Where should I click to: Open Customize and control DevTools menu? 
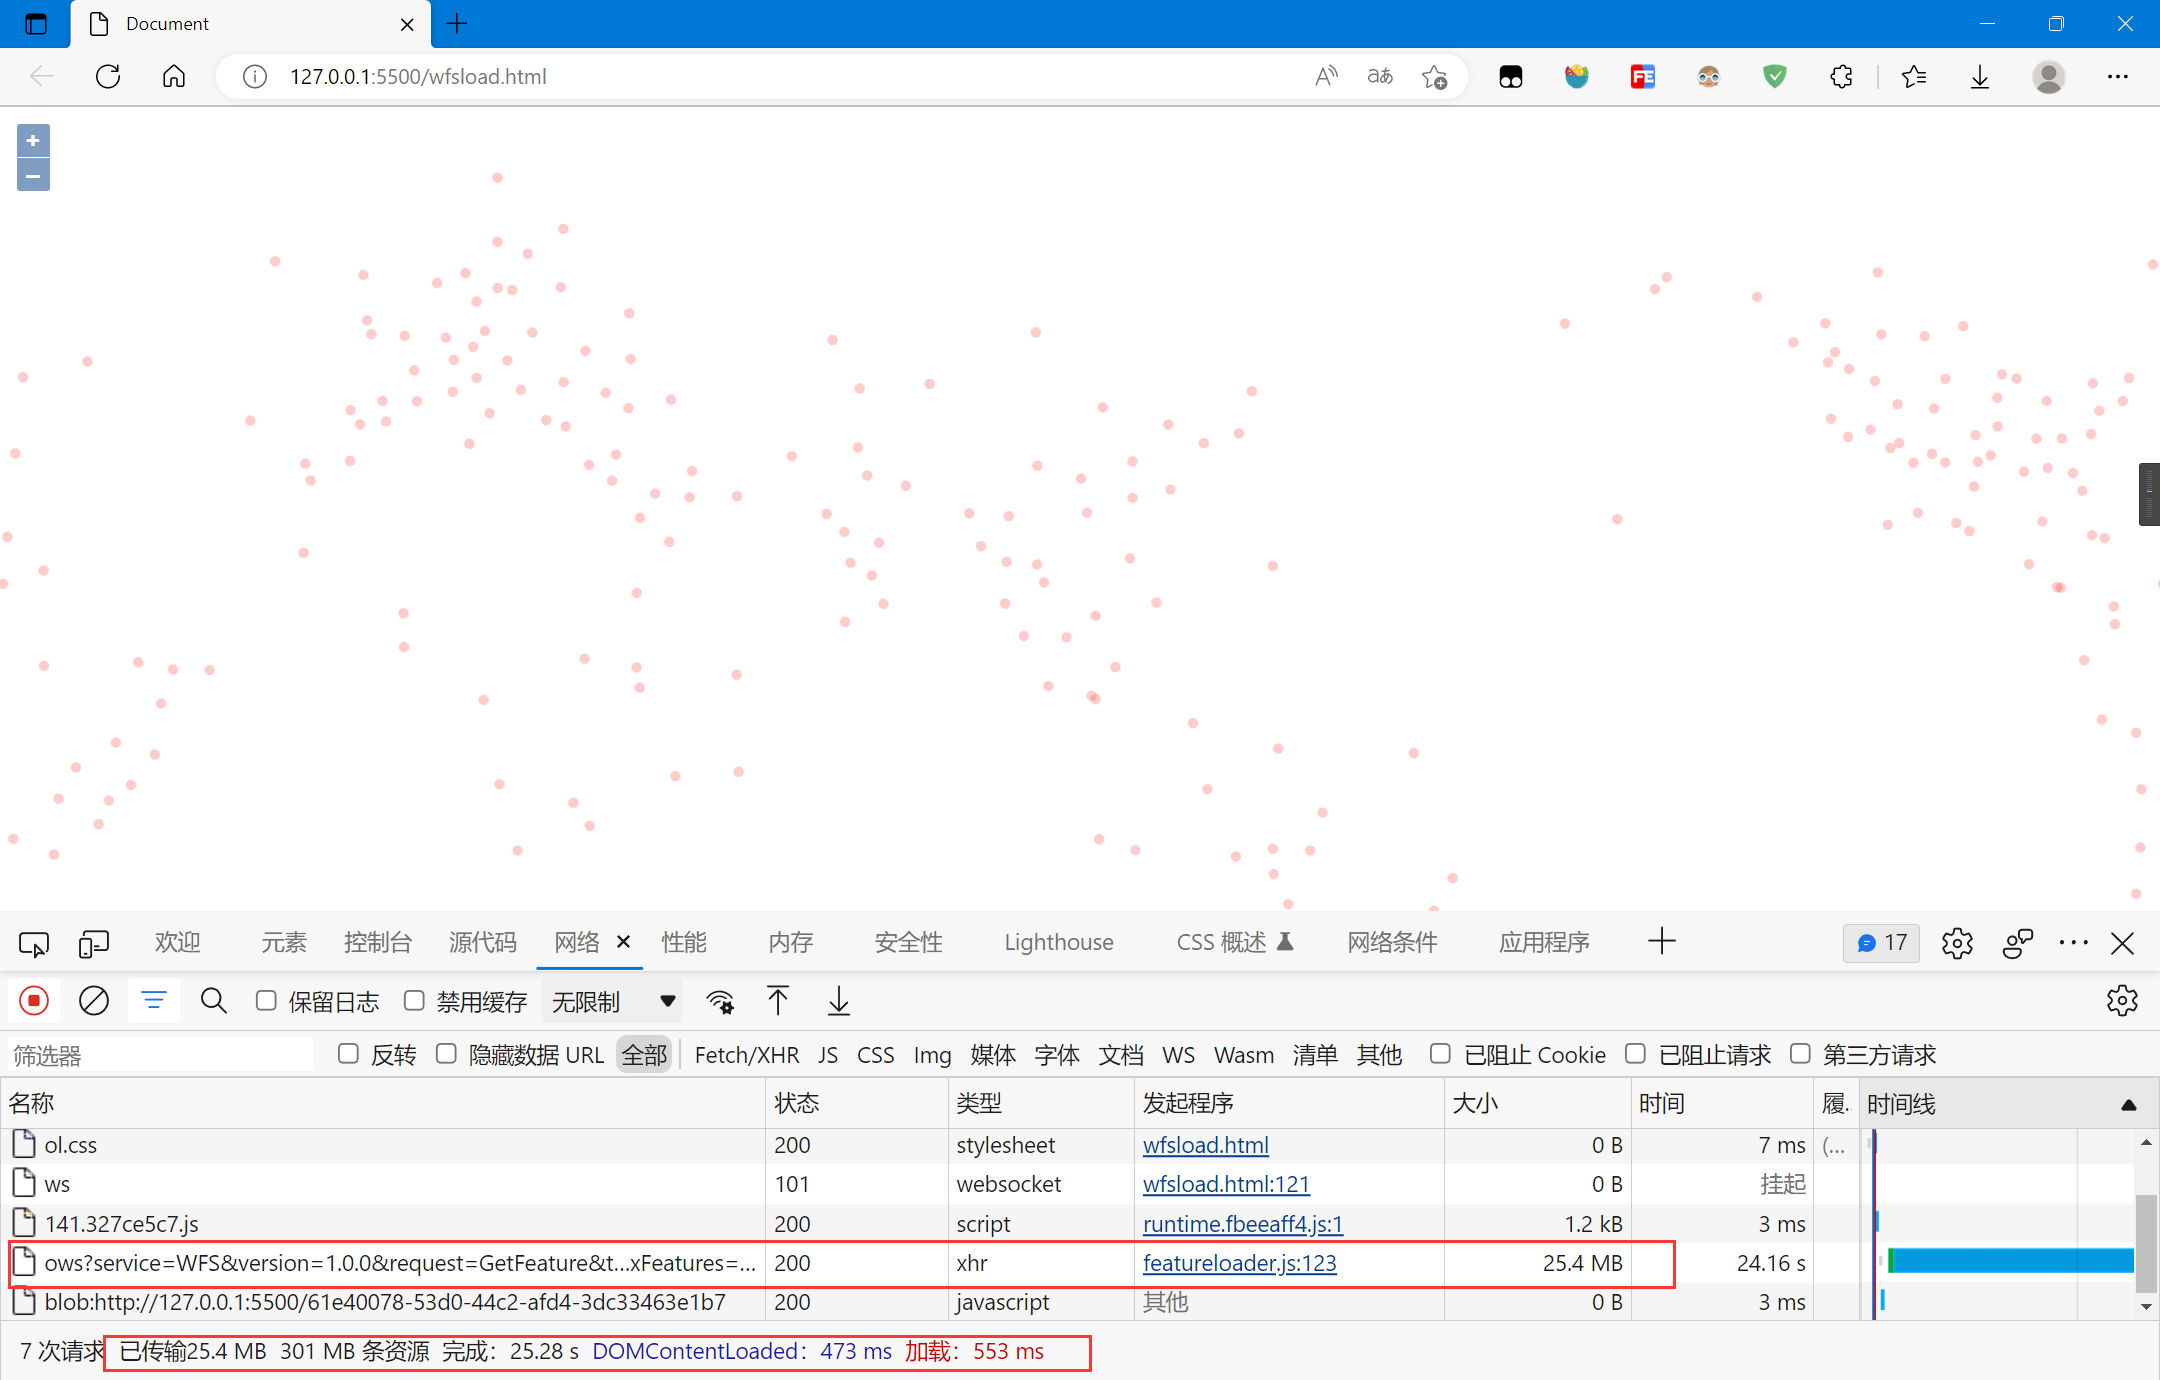(2074, 943)
